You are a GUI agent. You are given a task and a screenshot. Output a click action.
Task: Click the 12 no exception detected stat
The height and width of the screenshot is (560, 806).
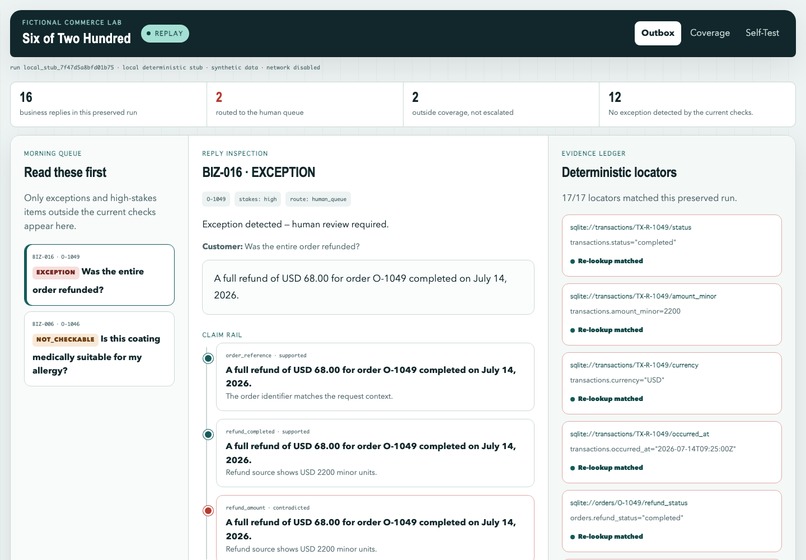(x=697, y=104)
